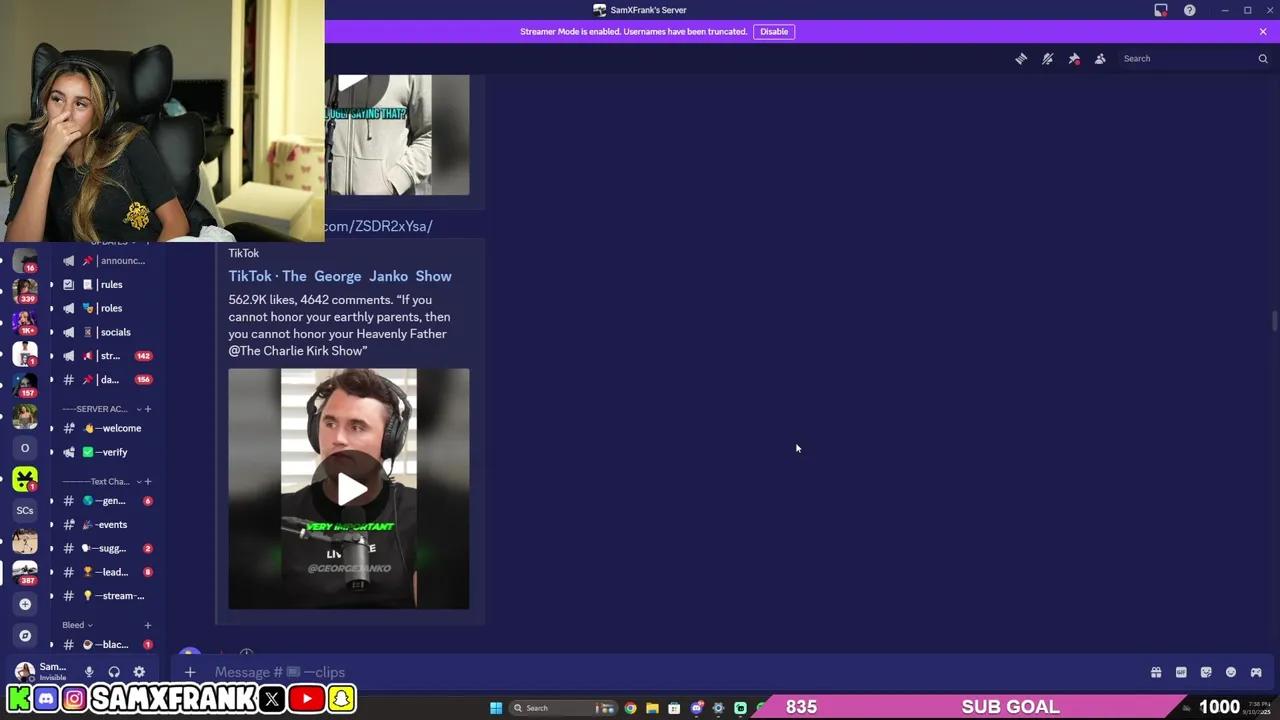The width and height of the screenshot is (1280, 720).
Task: Open the suggestions channel with 2 mentions
Action: [107, 549]
